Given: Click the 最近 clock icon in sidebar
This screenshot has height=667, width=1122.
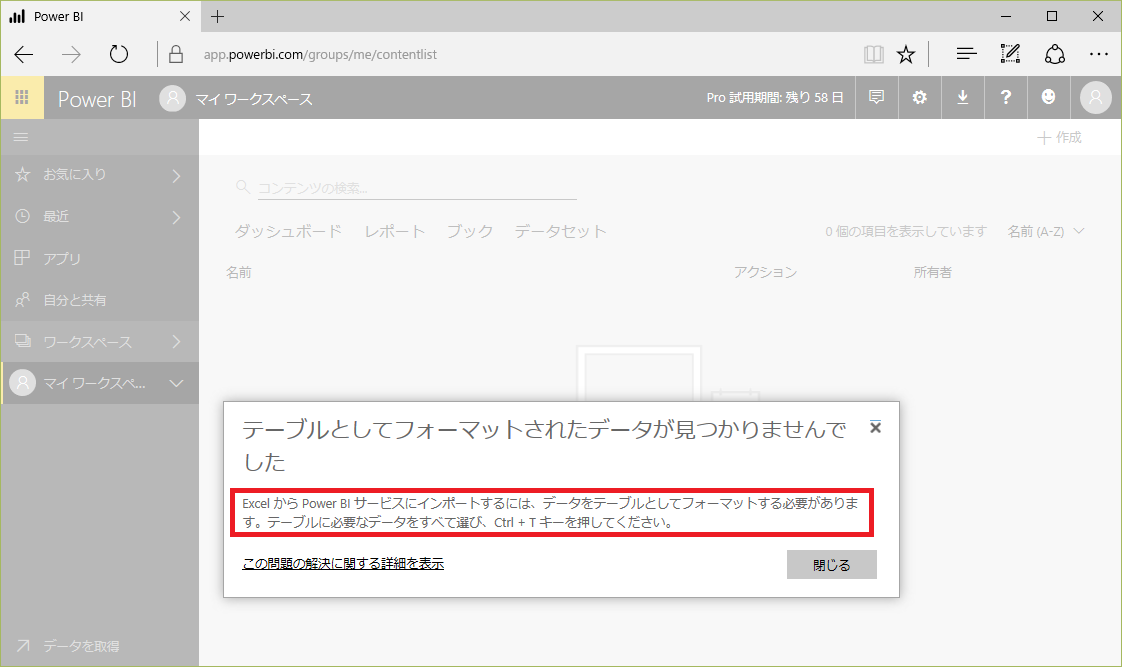Looking at the screenshot, I should tap(23, 215).
